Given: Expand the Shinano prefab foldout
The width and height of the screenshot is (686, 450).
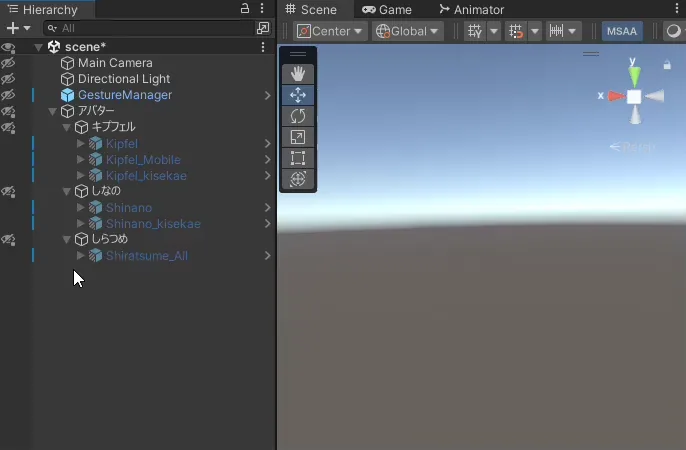Looking at the screenshot, I should 80,207.
